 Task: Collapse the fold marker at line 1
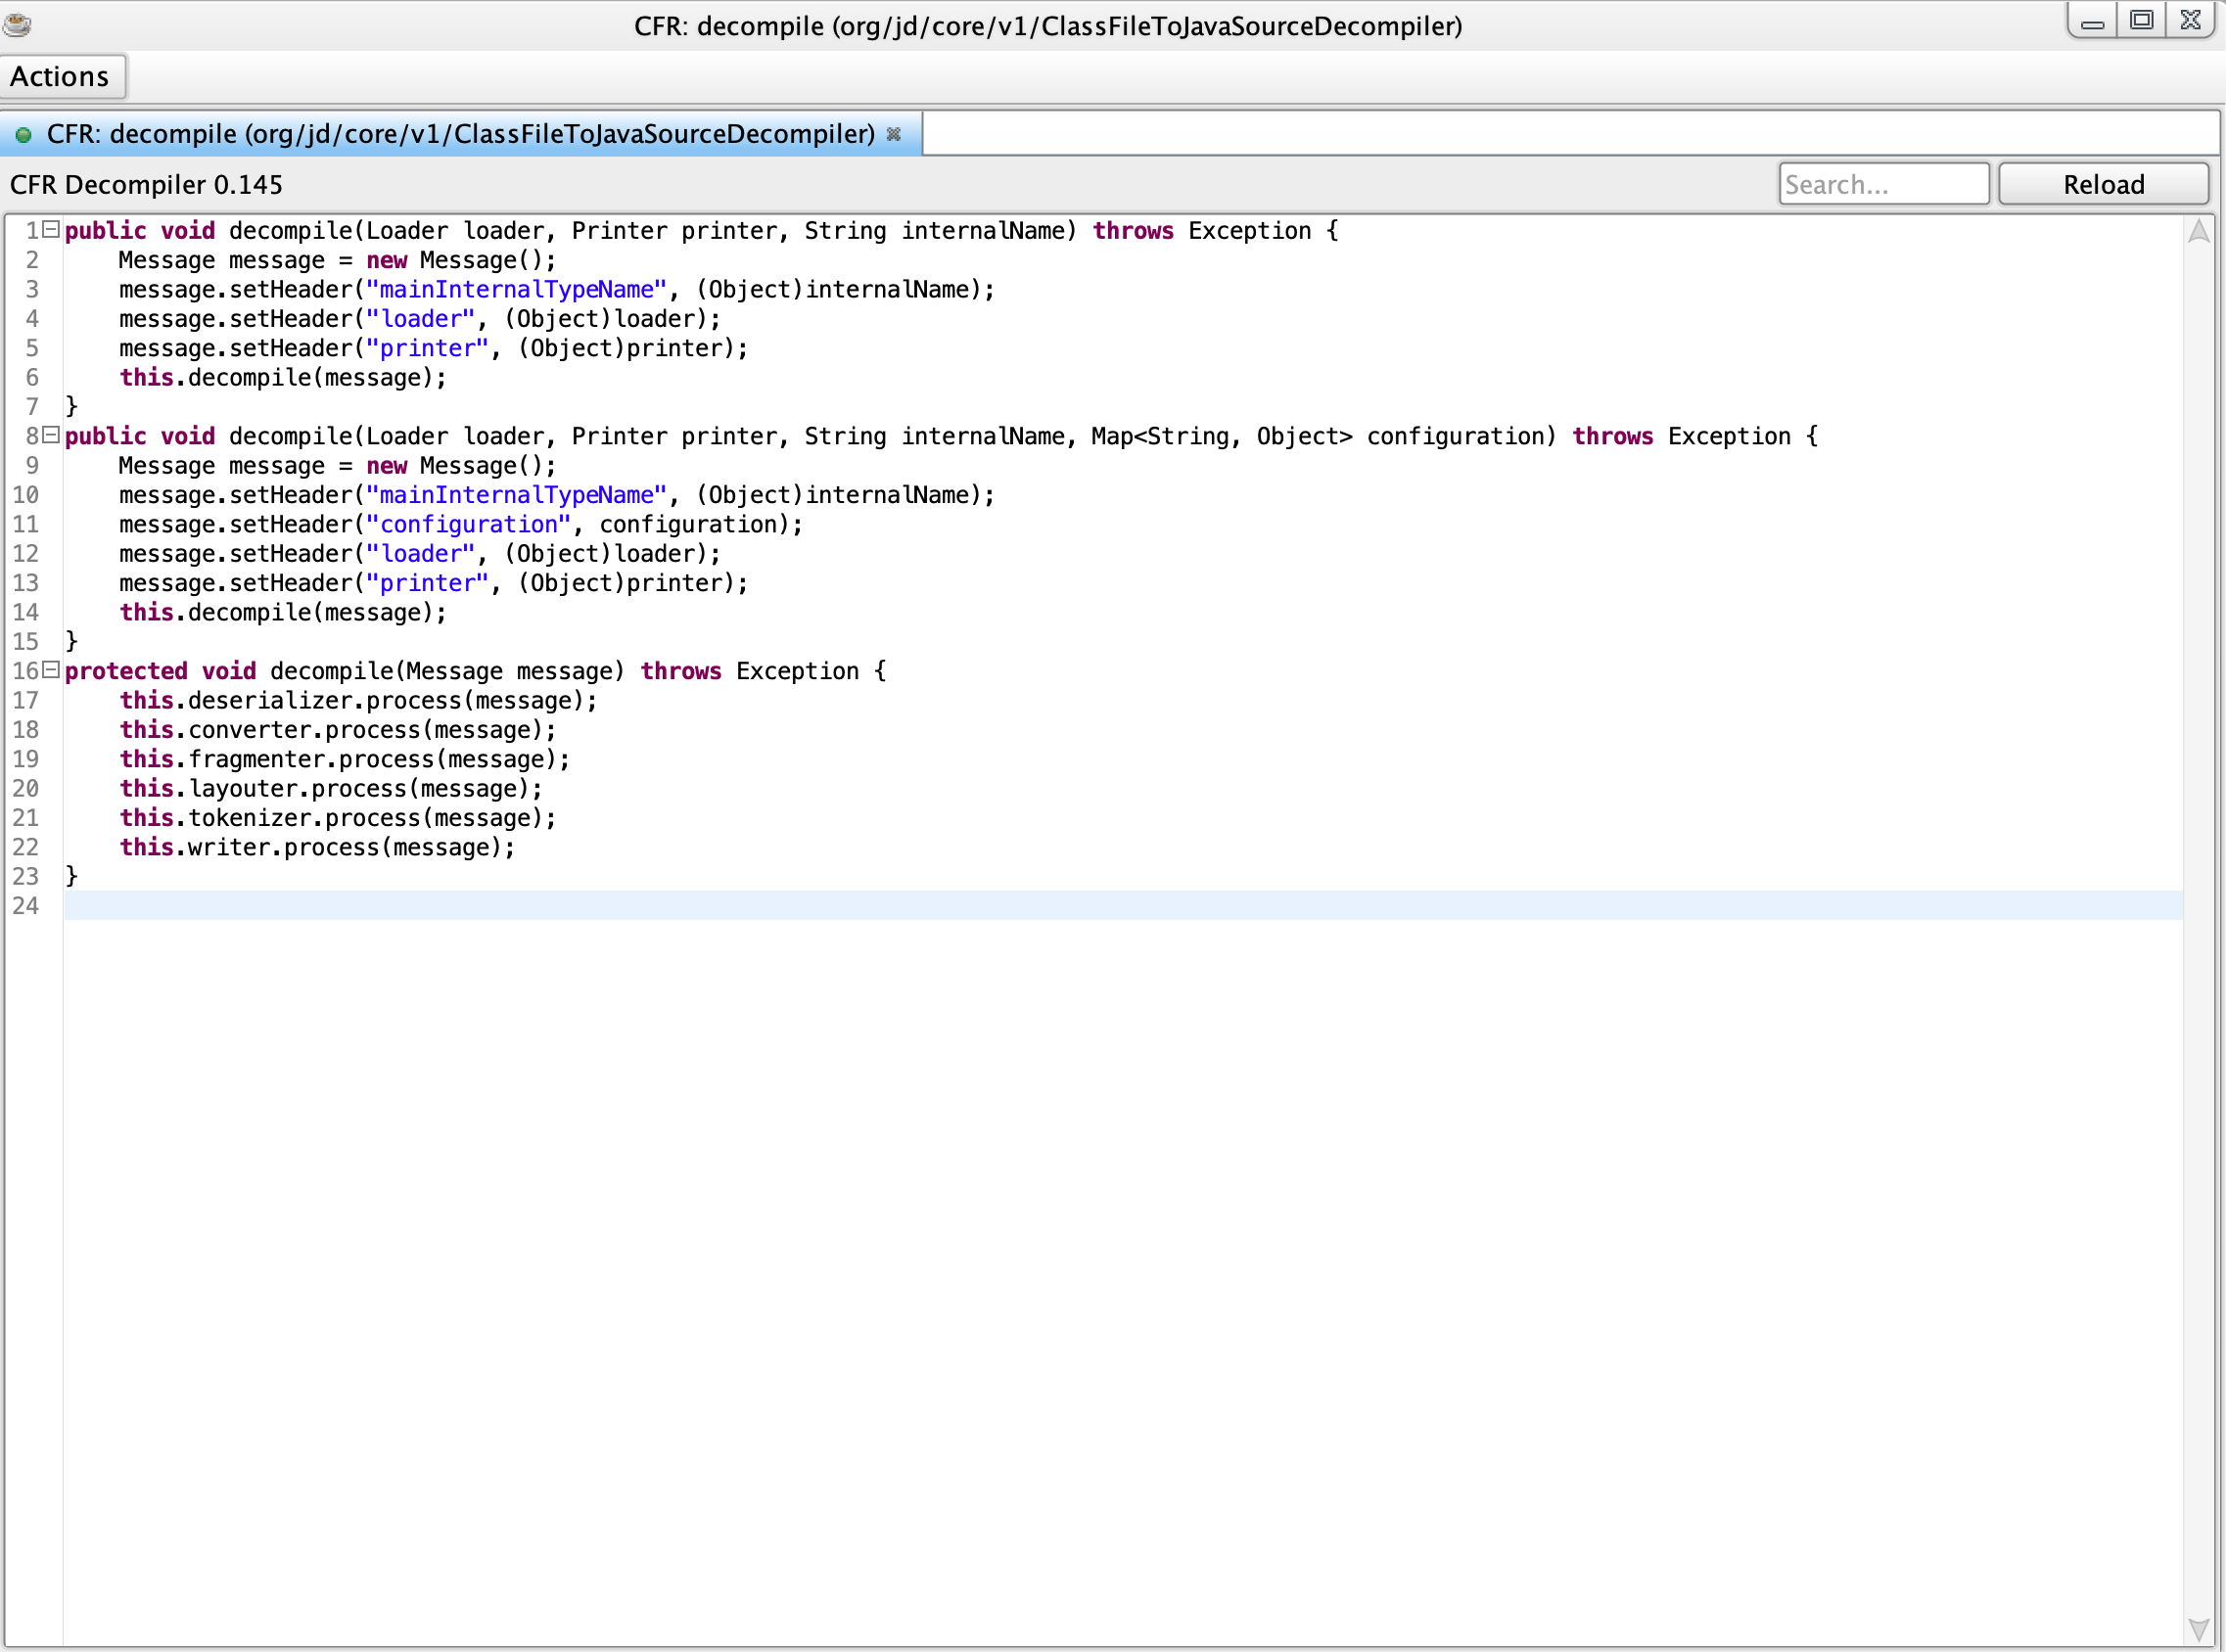(x=51, y=229)
